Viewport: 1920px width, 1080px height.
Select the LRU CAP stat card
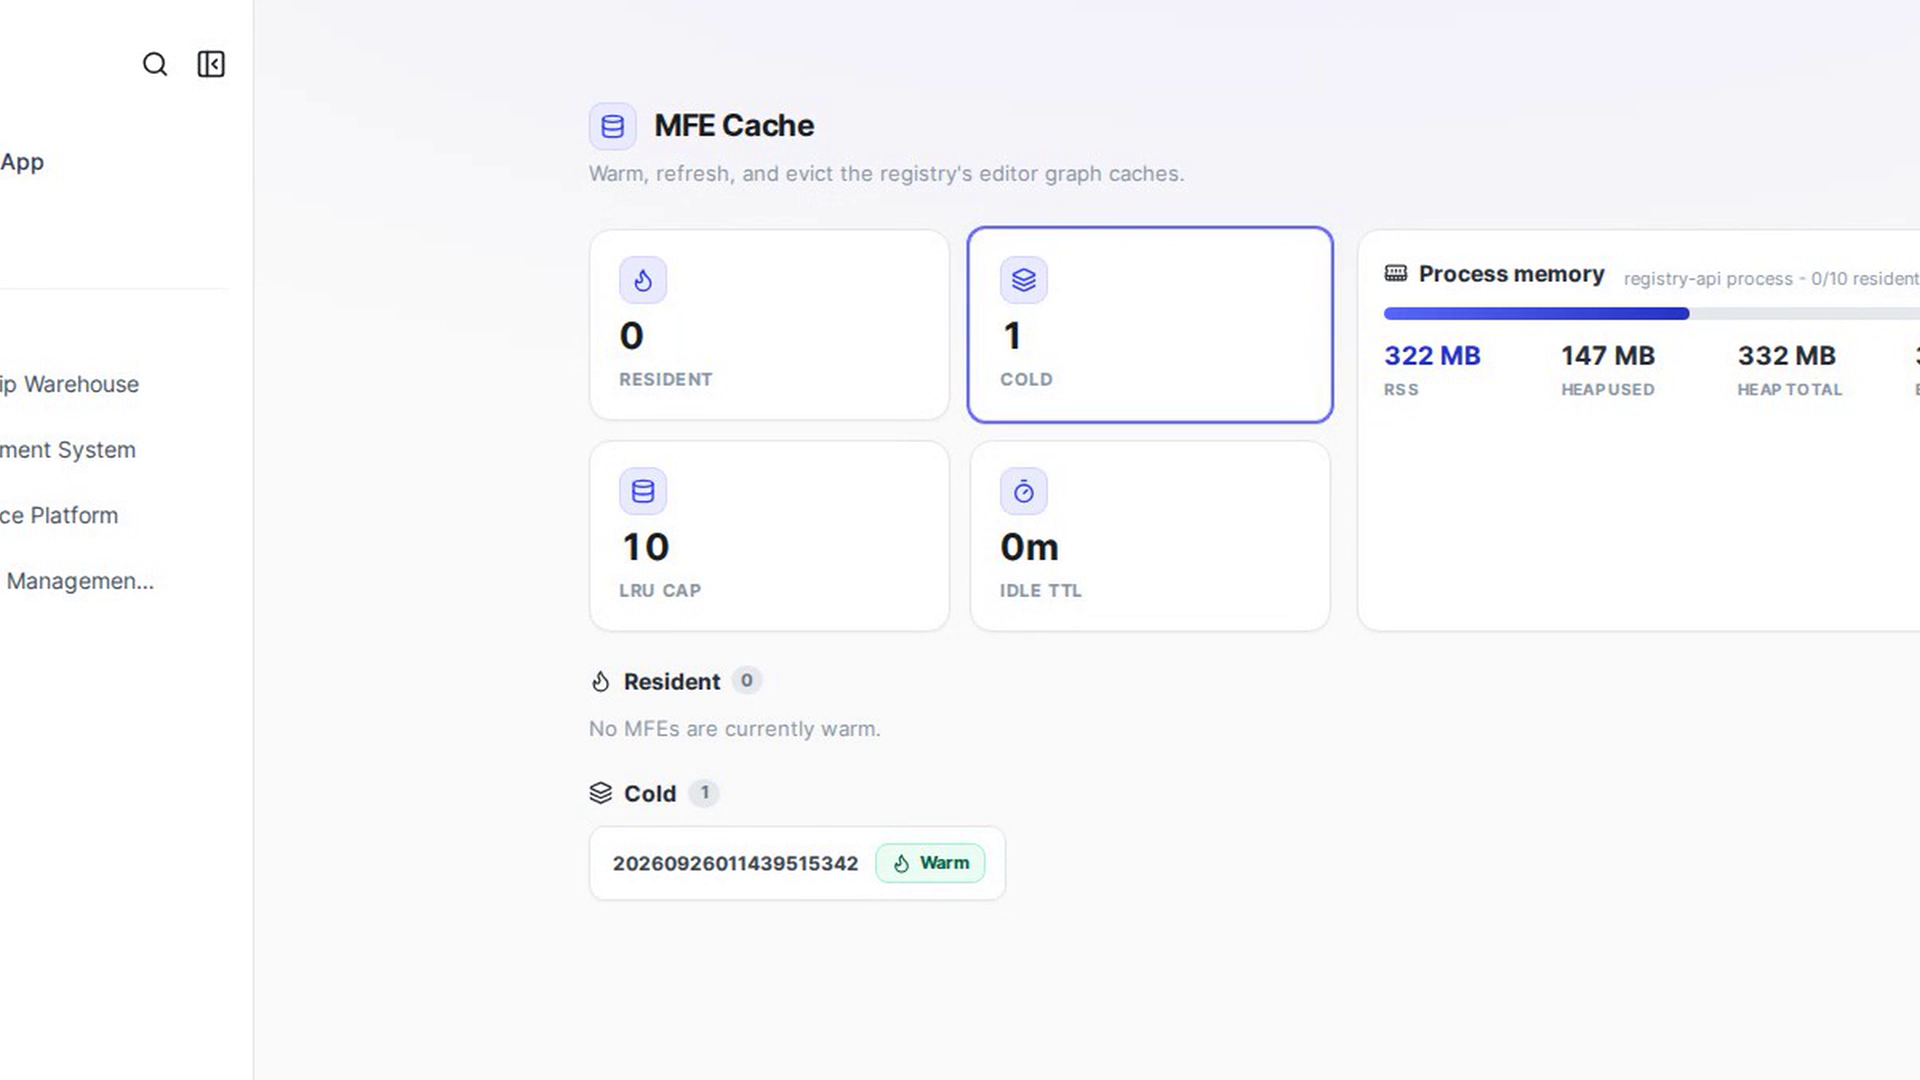(x=769, y=536)
